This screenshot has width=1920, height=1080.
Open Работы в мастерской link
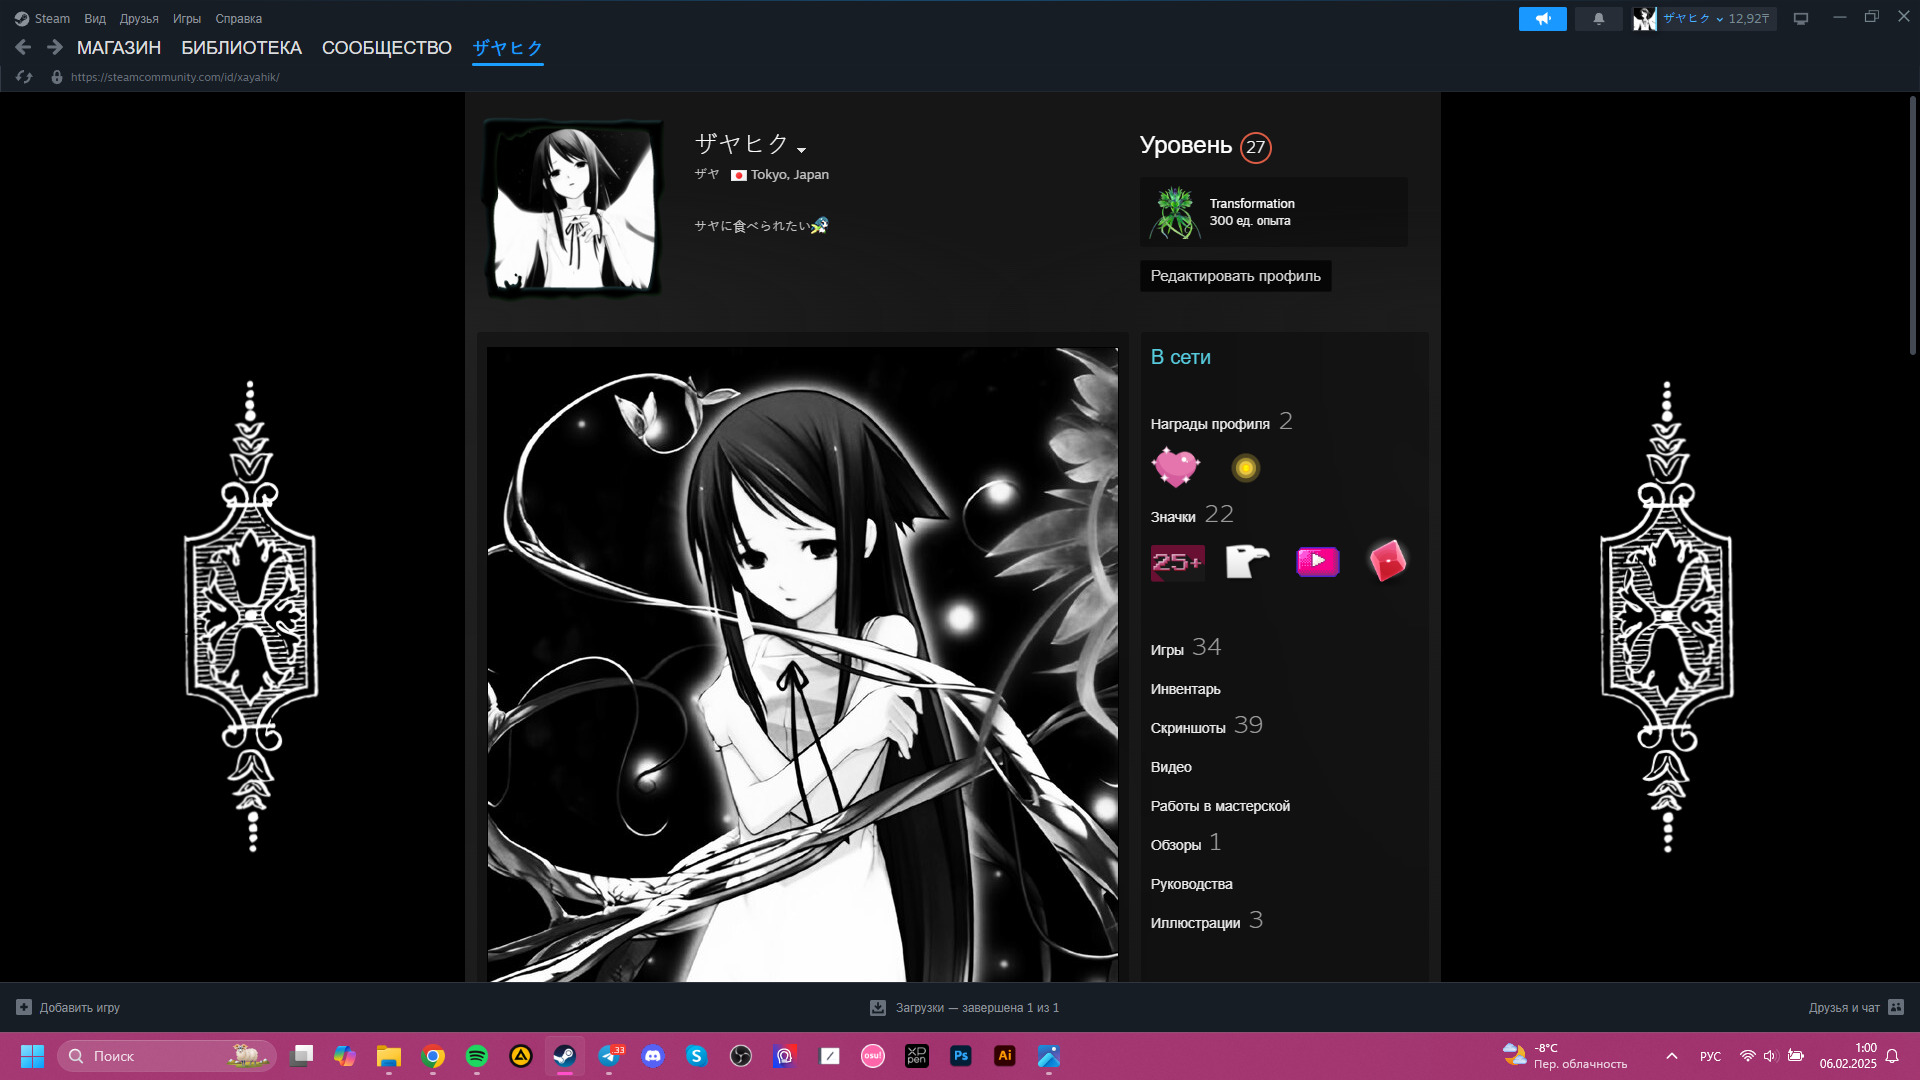1220,806
